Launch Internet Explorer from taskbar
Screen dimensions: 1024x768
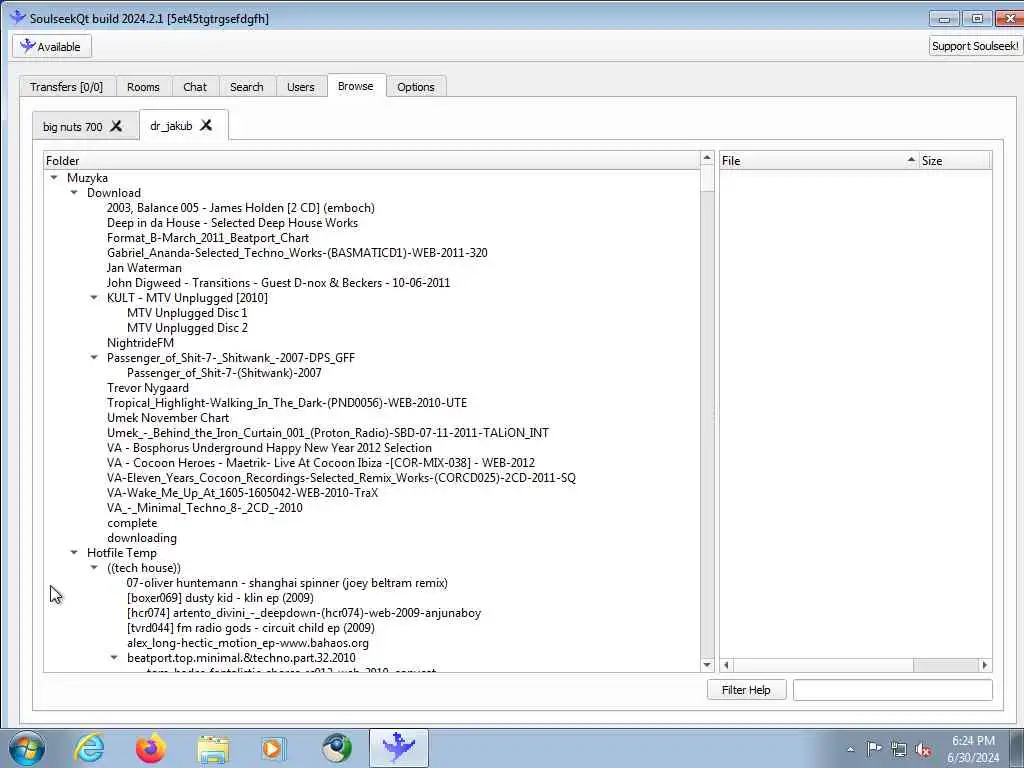89,748
